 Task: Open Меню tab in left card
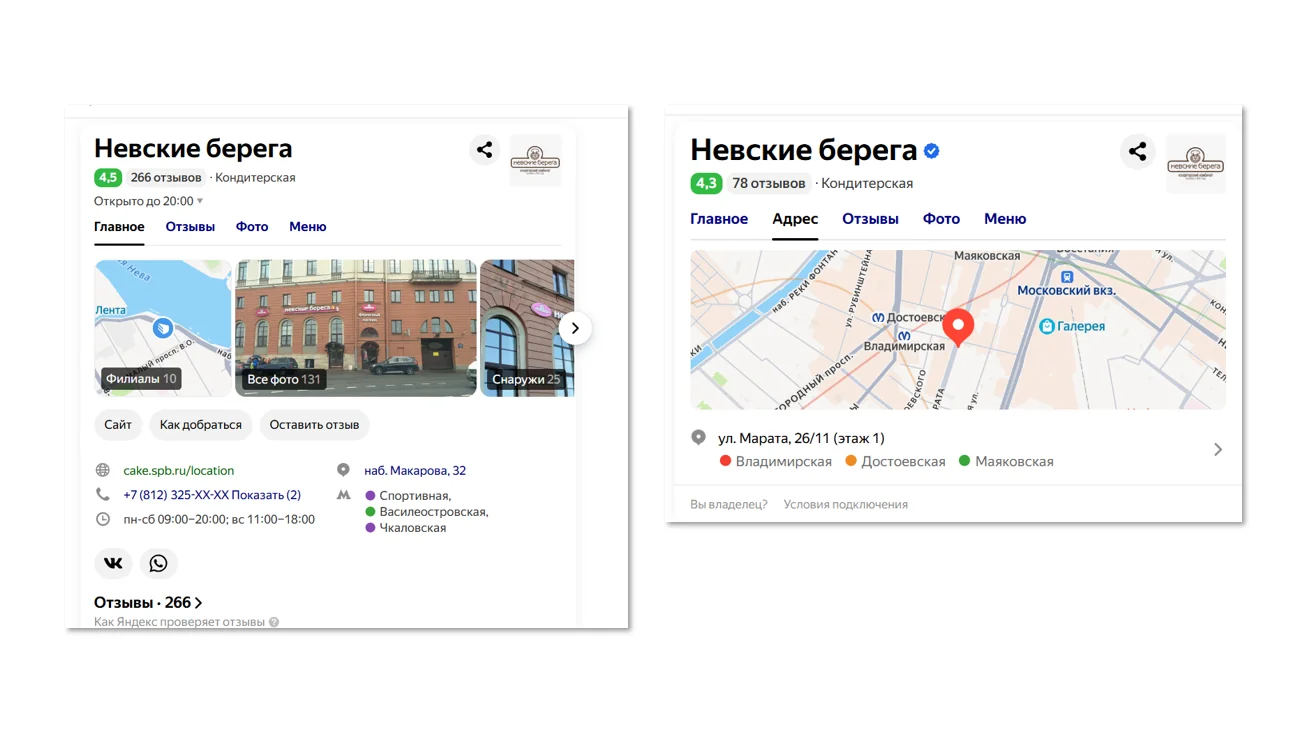click(308, 227)
